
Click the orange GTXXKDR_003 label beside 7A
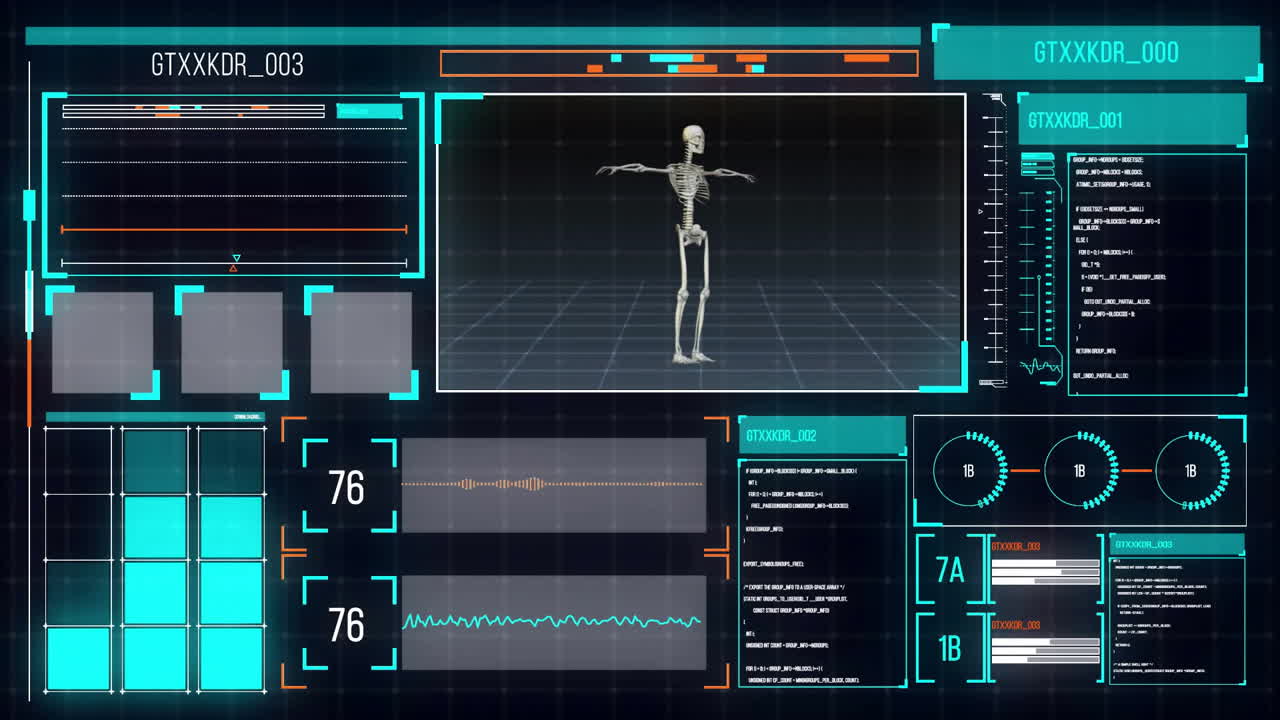[x=1016, y=547]
